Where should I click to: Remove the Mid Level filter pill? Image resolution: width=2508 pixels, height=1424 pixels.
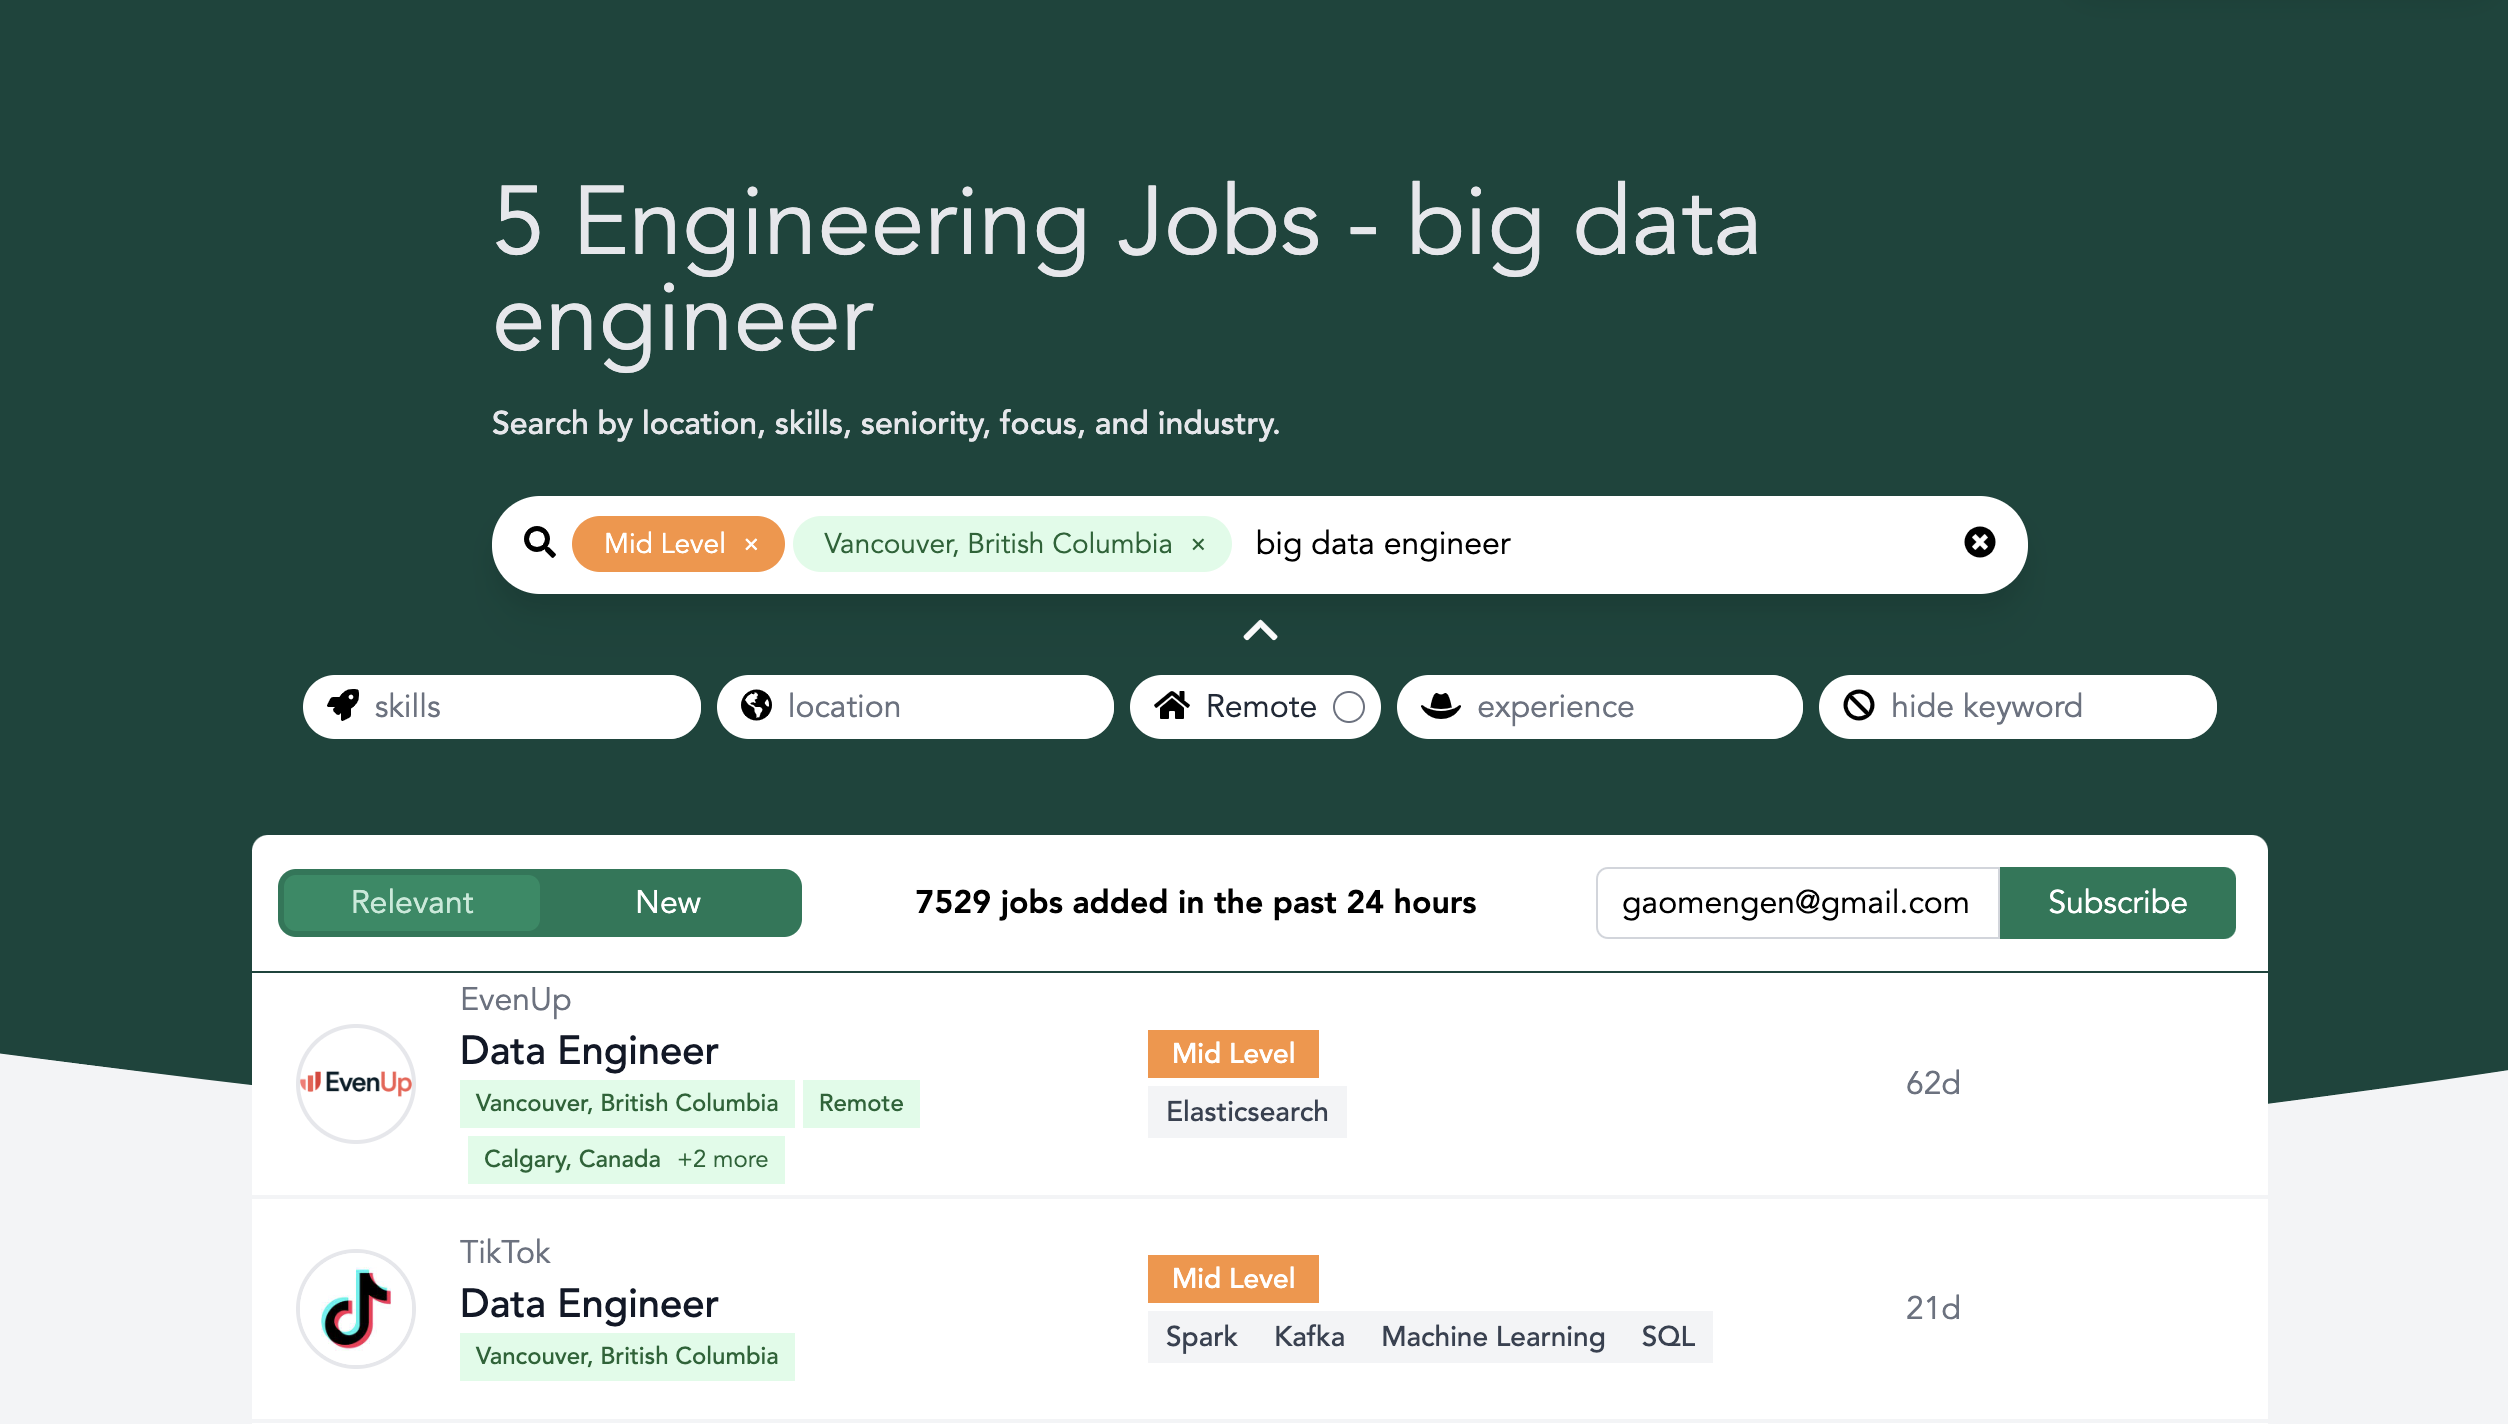(751, 544)
